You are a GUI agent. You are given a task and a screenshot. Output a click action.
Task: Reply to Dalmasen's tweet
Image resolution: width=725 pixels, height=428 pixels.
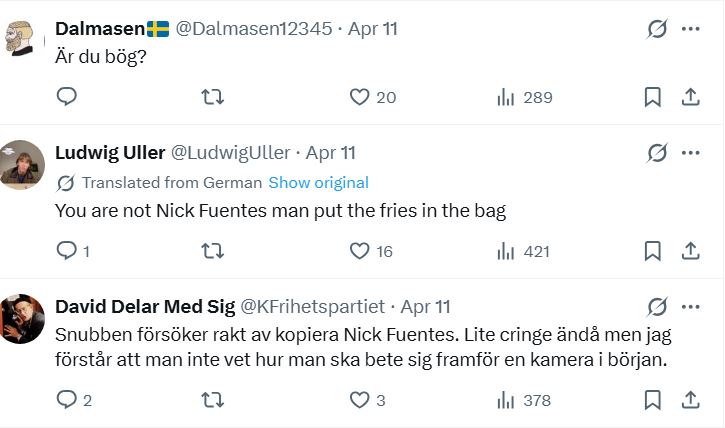(x=67, y=97)
